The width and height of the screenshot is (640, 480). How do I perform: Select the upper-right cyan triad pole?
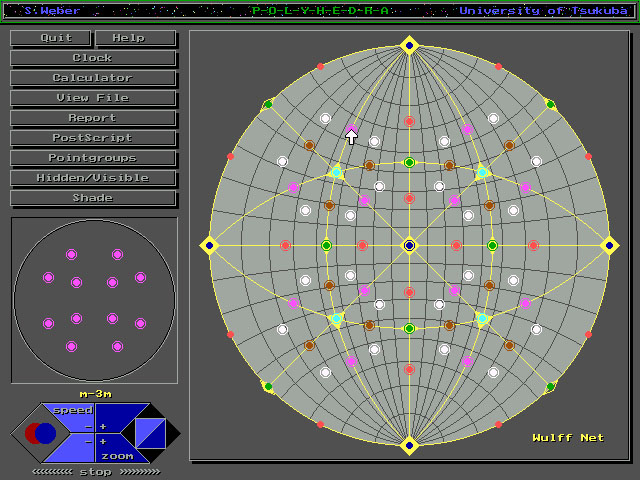coord(482,173)
